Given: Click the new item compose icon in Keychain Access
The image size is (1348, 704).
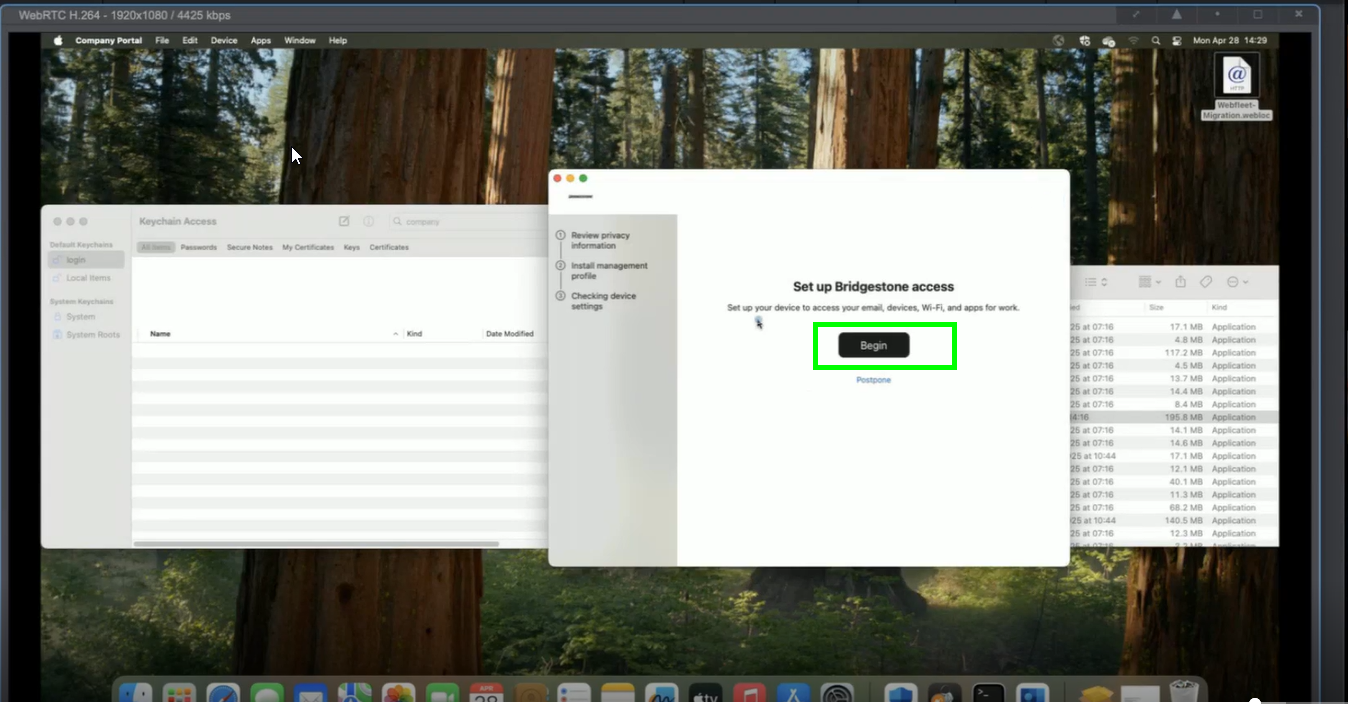Looking at the screenshot, I should pos(344,221).
